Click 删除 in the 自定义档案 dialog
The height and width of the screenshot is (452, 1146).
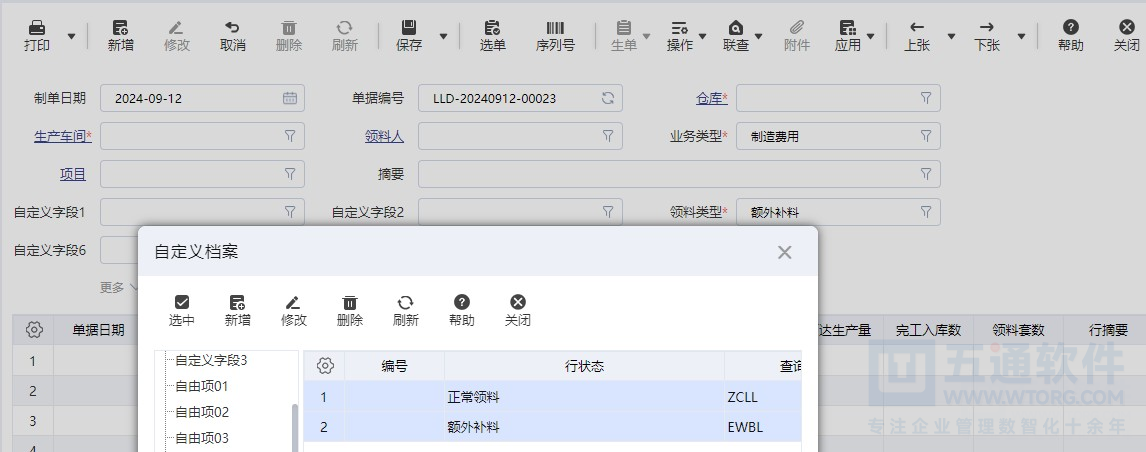350,311
